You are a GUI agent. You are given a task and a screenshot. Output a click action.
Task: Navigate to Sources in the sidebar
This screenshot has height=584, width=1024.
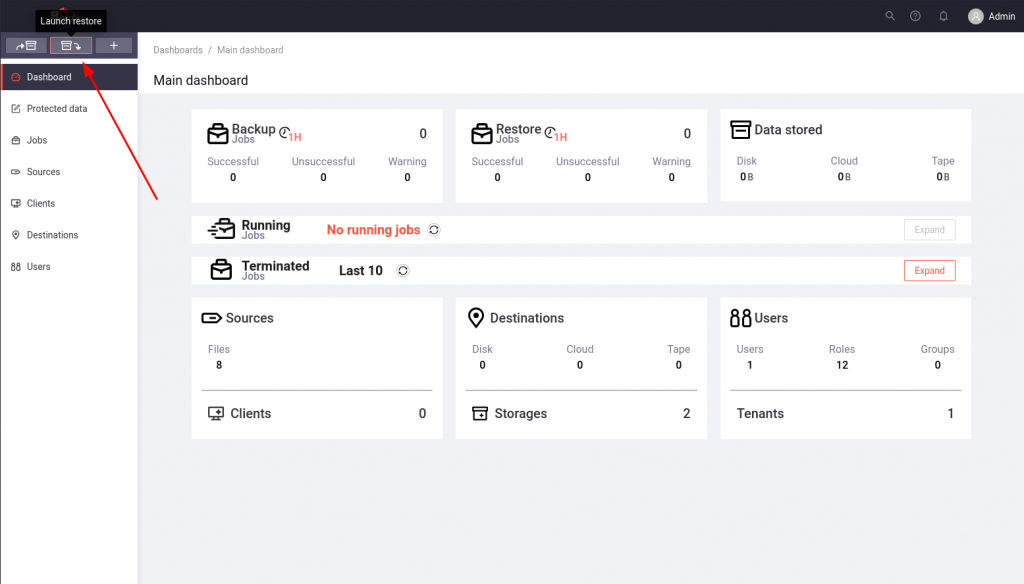click(x=43, y=172)
